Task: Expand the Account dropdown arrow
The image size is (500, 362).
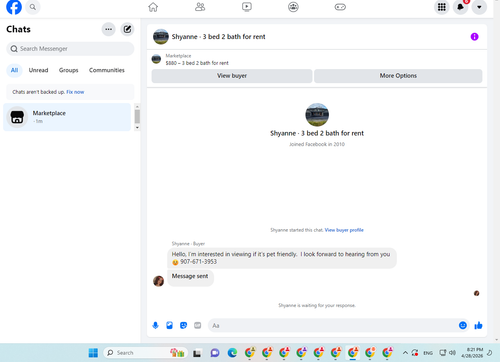Action: (479, 7)
